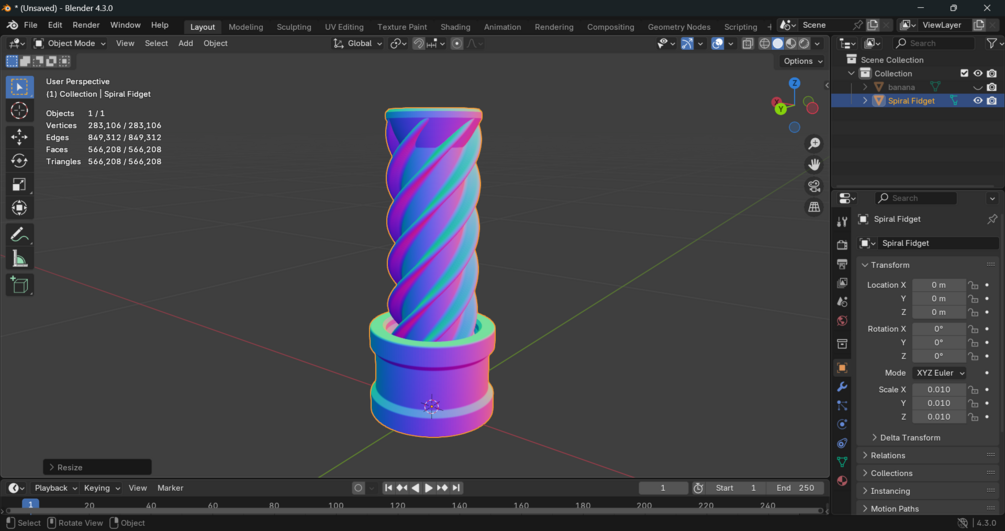Play the animation forward
Image resolution: width=1005 pixels, height=531 pixels.
(429, 488)
